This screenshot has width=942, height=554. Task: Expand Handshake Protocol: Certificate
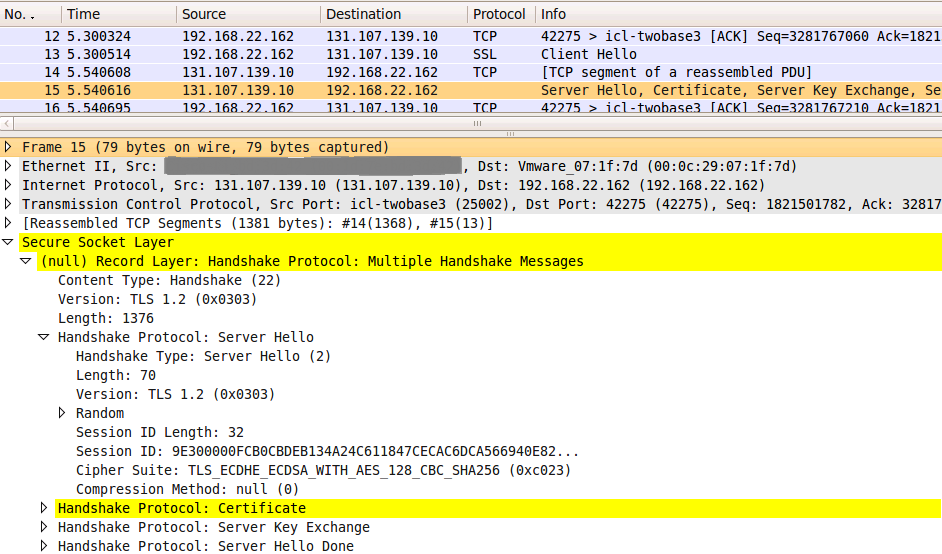44,508
